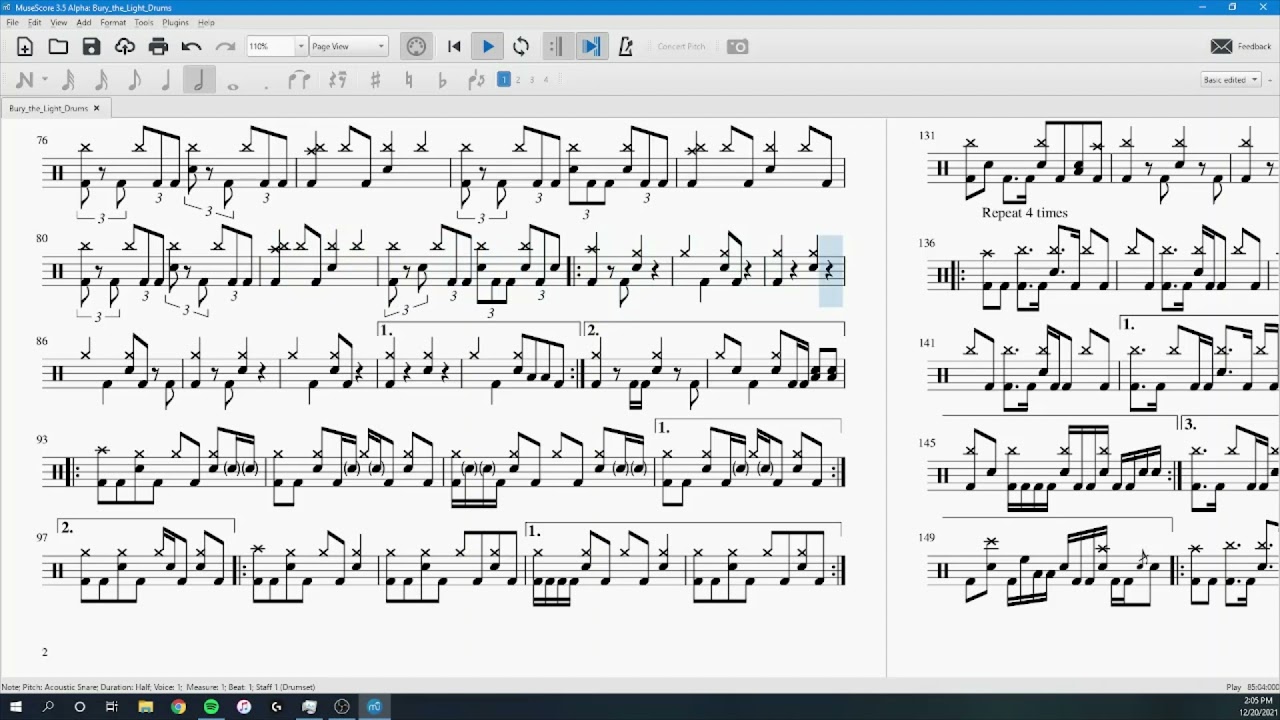
Task: Open the Tools menu
Action: 144,22
